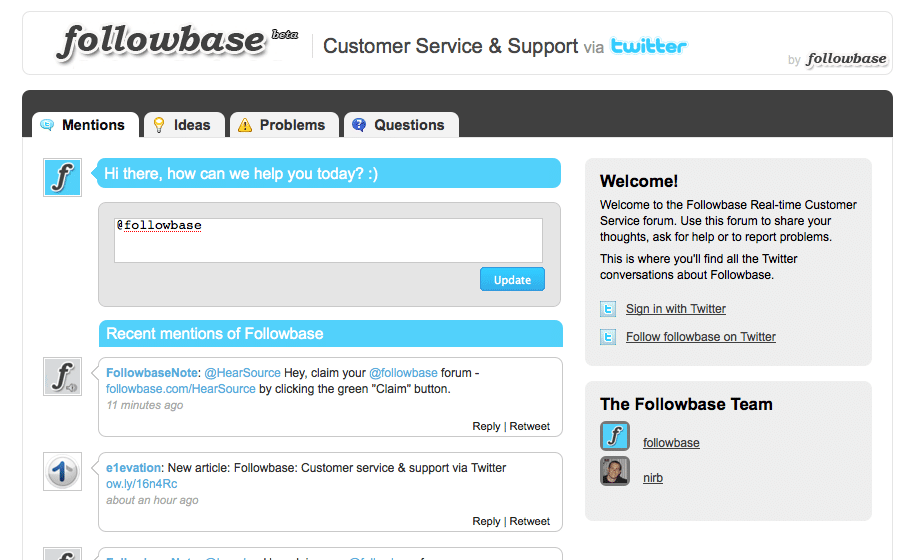Switch to the Mentions tab
This screenshot has height=560, width=923.
[84, 125]
